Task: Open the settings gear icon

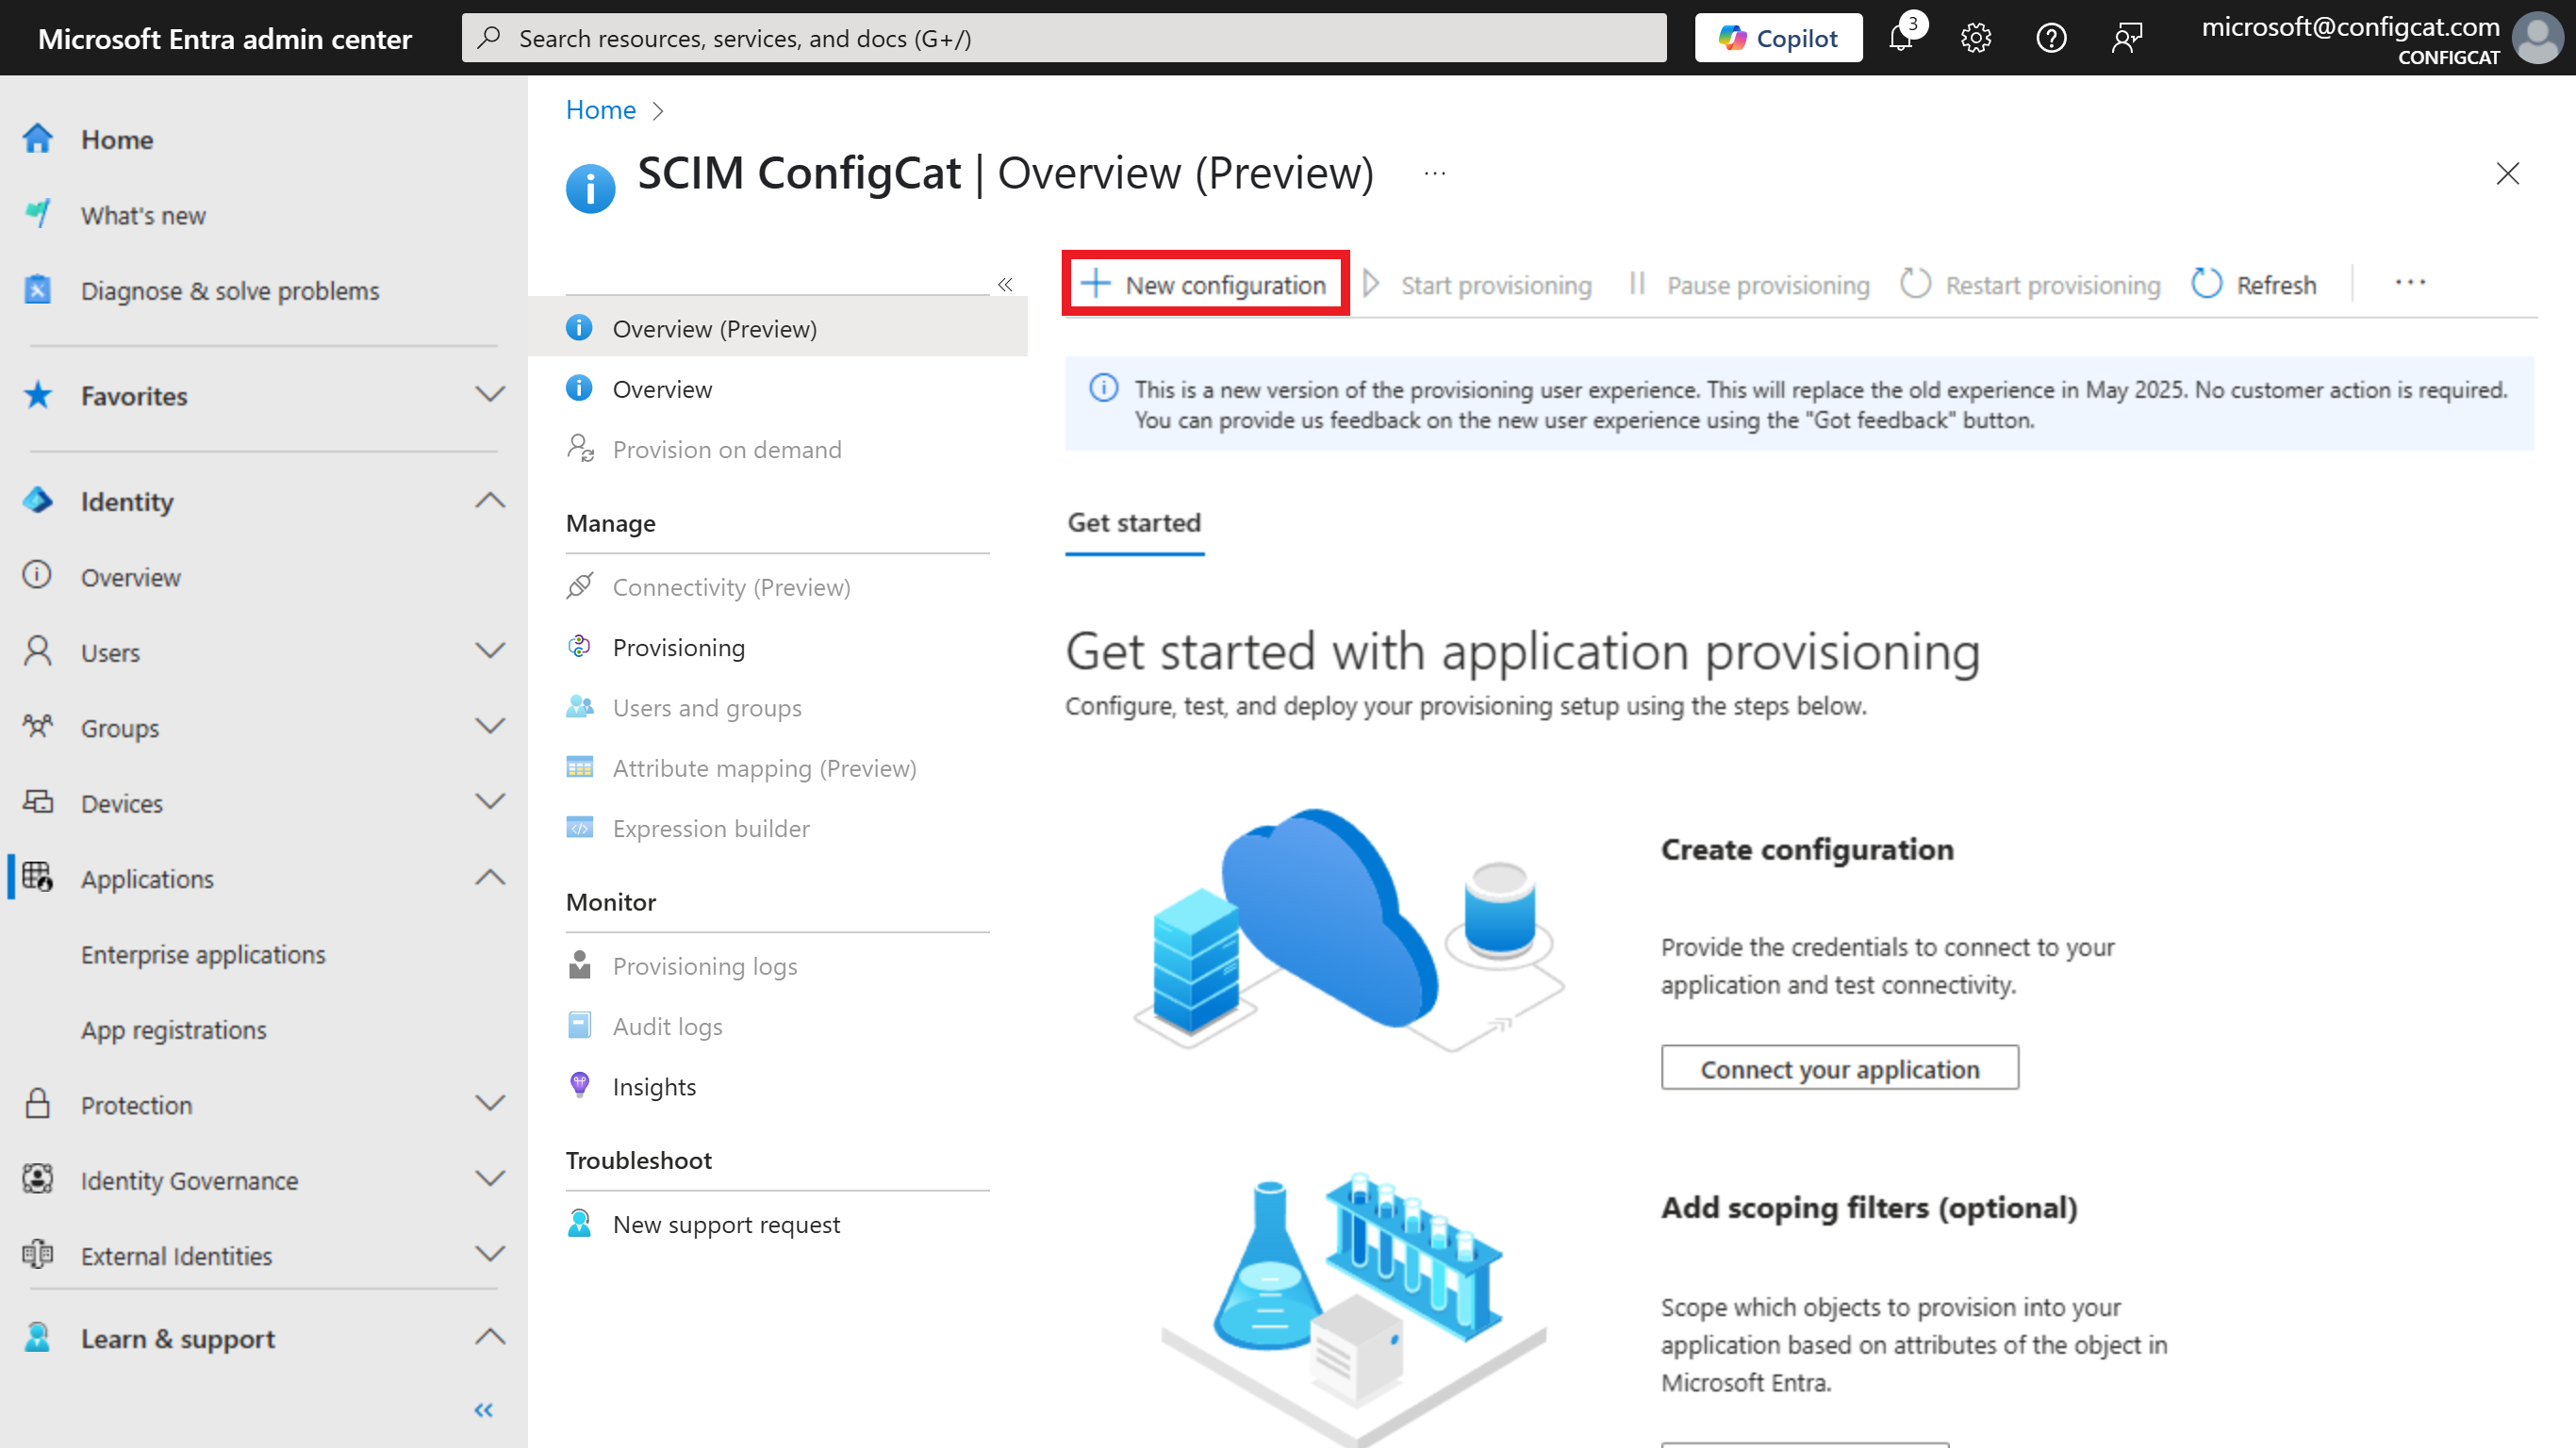Action: click(1975, 38)
